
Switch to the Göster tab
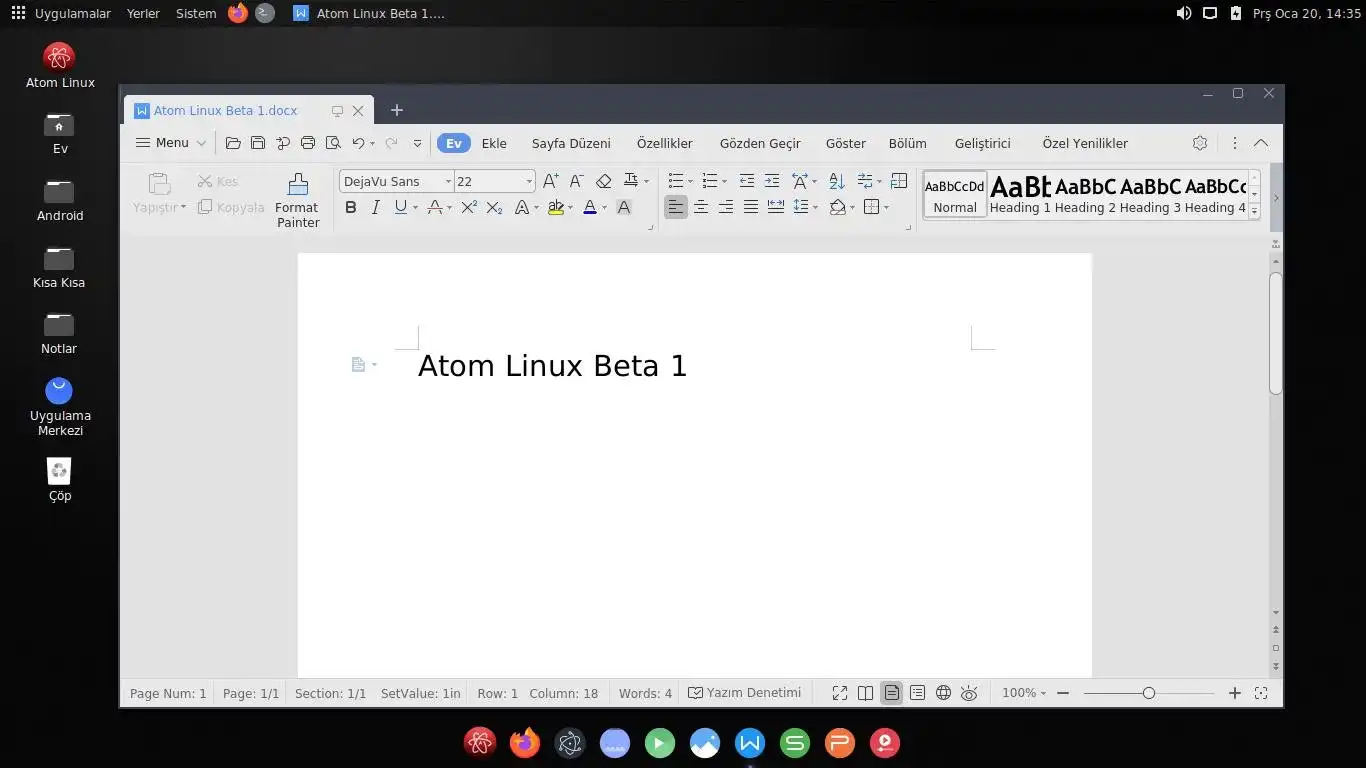coord(846,143)
